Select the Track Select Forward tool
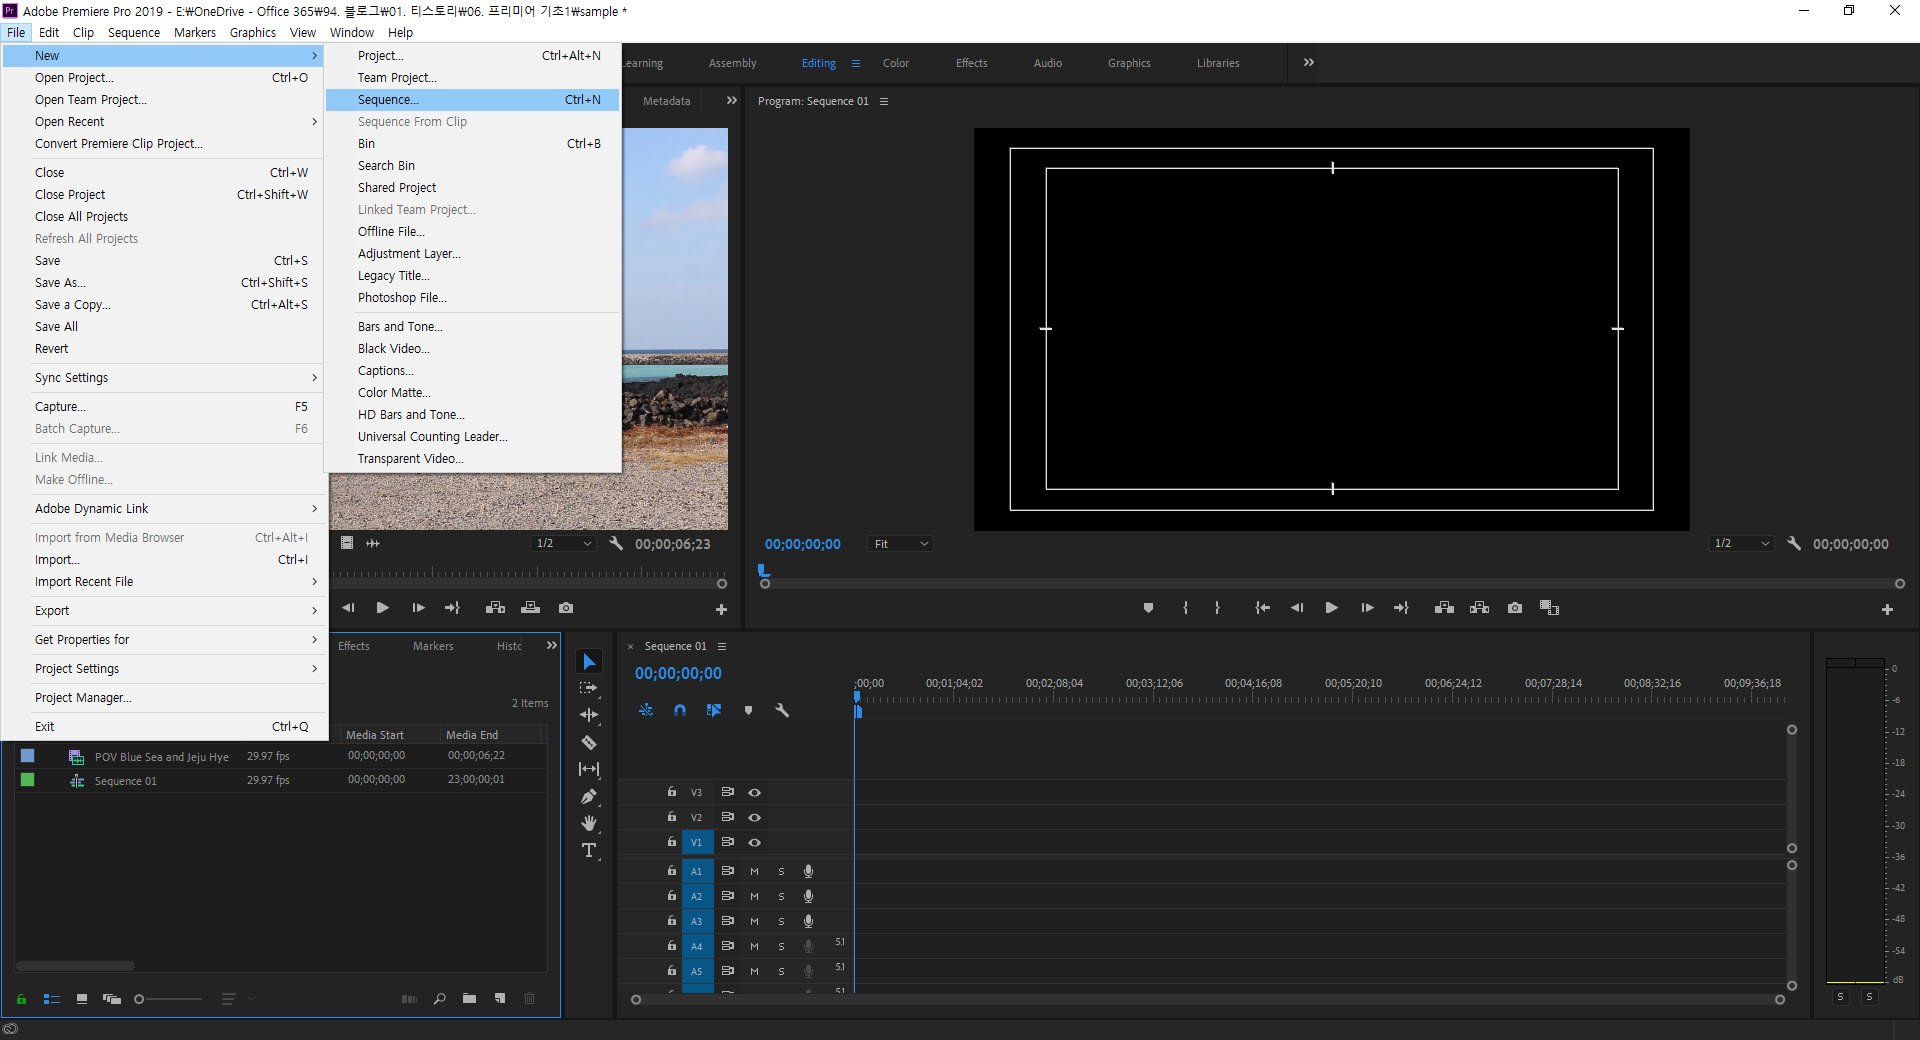The image size is (1920, 1040). [589, 688]
